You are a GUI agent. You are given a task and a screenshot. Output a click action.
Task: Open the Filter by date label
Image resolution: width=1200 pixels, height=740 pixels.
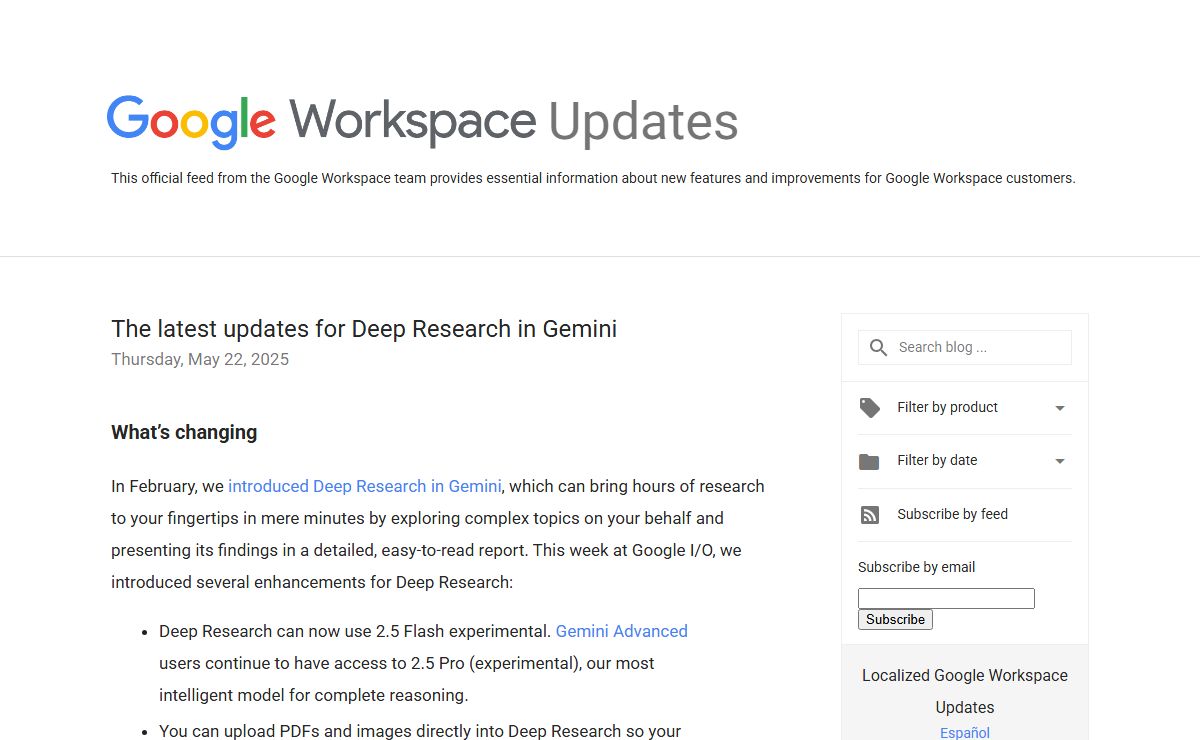click(937, 460)
